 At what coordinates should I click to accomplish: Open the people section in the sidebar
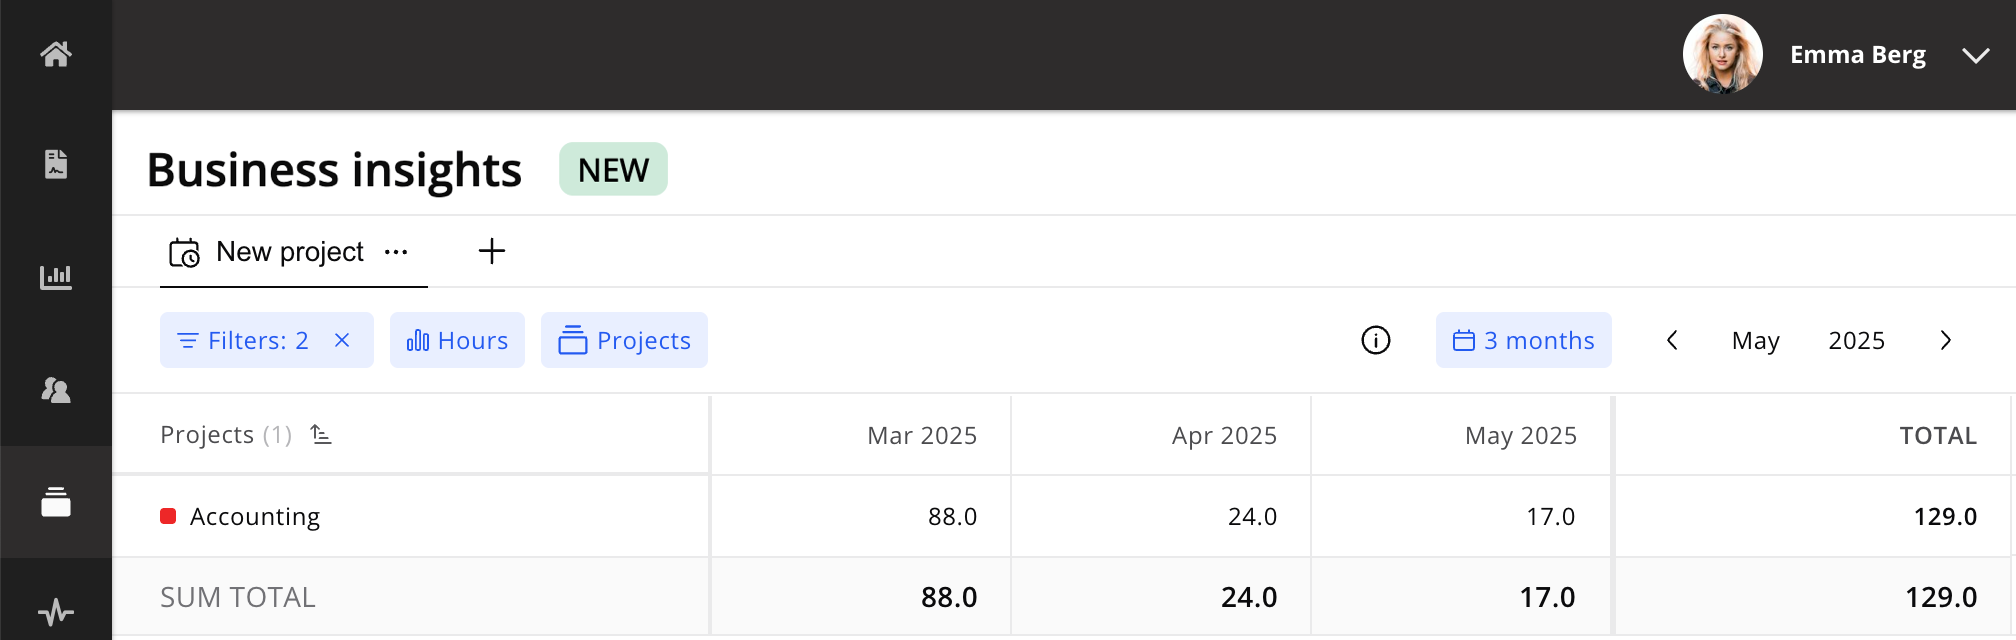pyautogui.click(x=56, y=390)
